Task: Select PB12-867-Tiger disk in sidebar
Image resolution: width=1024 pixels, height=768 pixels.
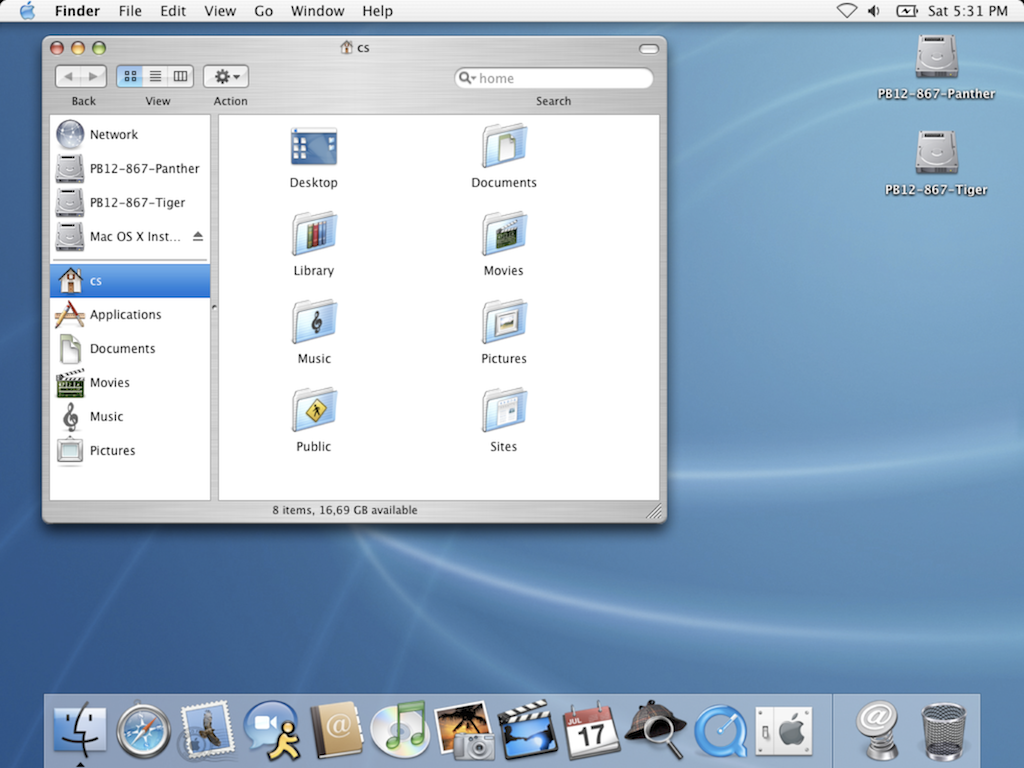Action: pos(130,202)
